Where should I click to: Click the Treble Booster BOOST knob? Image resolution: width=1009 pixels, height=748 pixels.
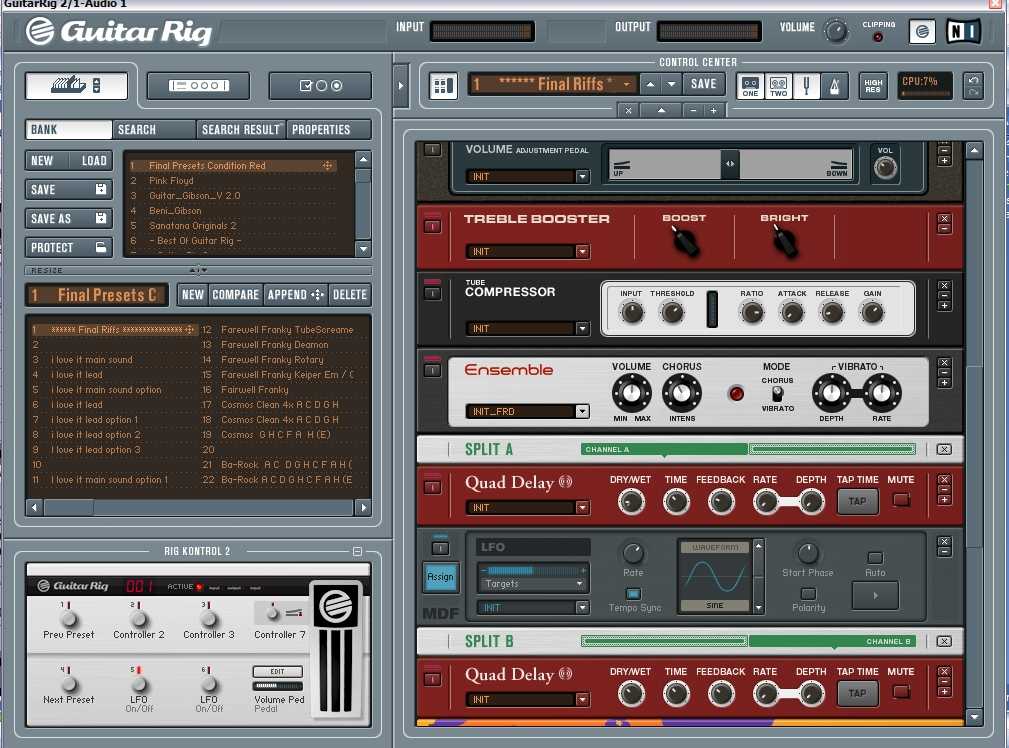(685, 241)
